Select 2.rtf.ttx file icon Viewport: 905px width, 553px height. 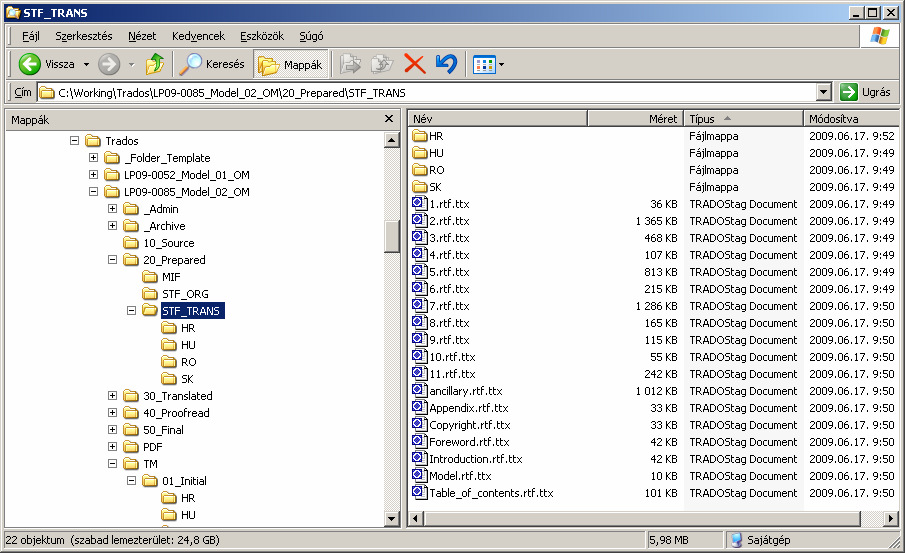tap(419, 220)
